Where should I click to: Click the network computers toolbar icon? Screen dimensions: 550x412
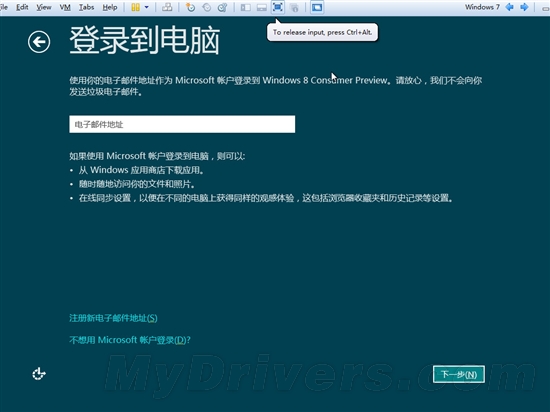pos(167,7)
